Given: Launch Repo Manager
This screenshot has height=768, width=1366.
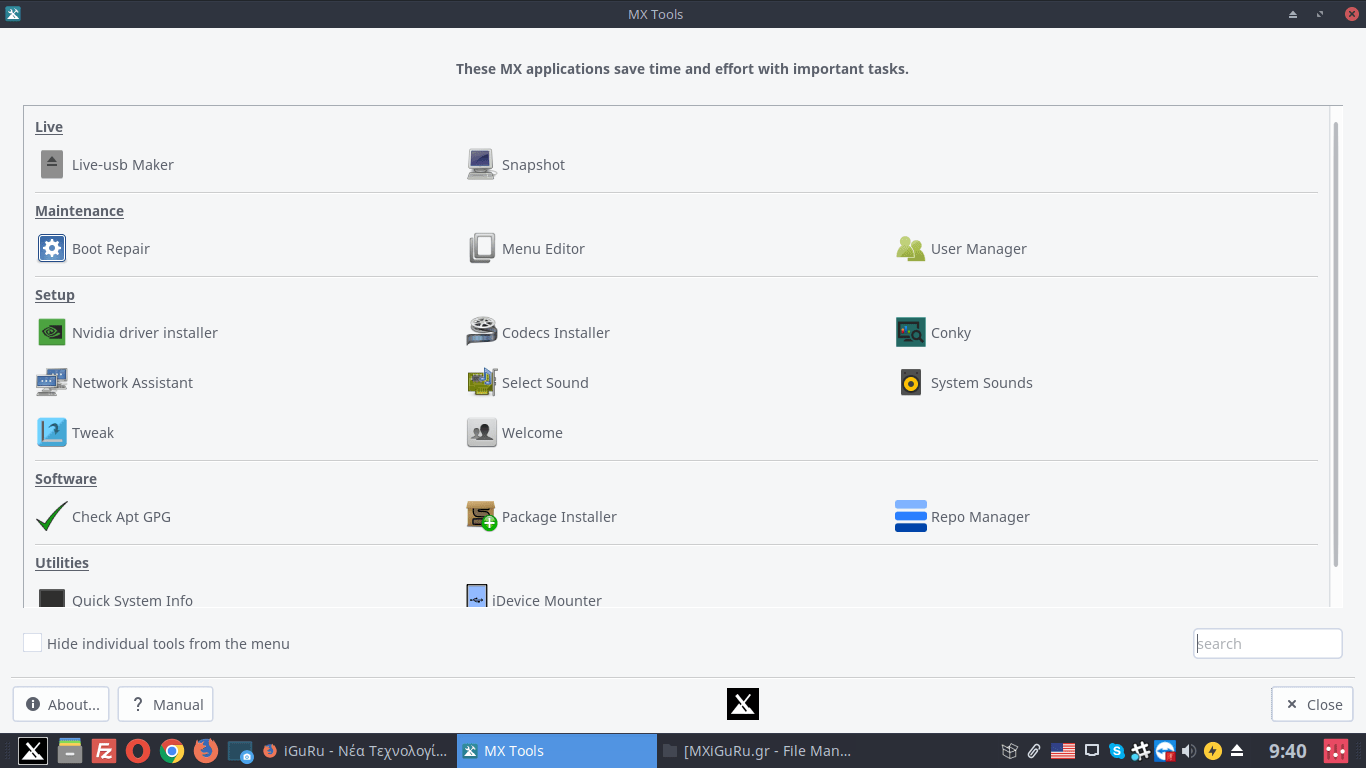Looking at the screenshot, I should (x=962, y=517).
